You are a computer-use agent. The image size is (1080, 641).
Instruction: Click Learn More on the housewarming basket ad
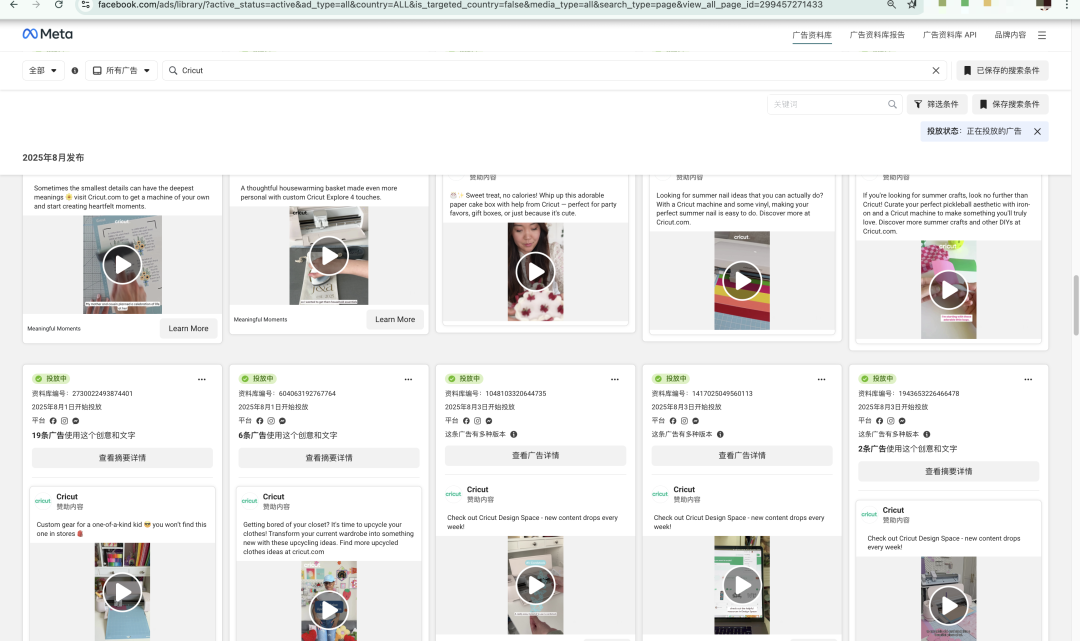[x=395, y=319]
